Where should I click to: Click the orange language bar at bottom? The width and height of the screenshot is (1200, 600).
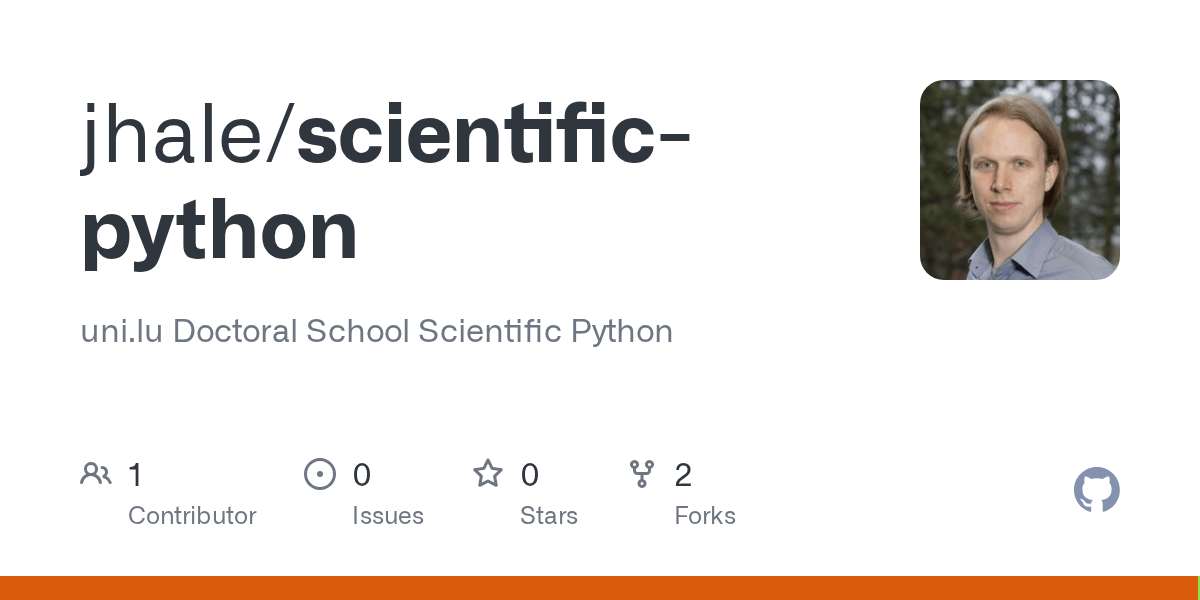point(598,588)
